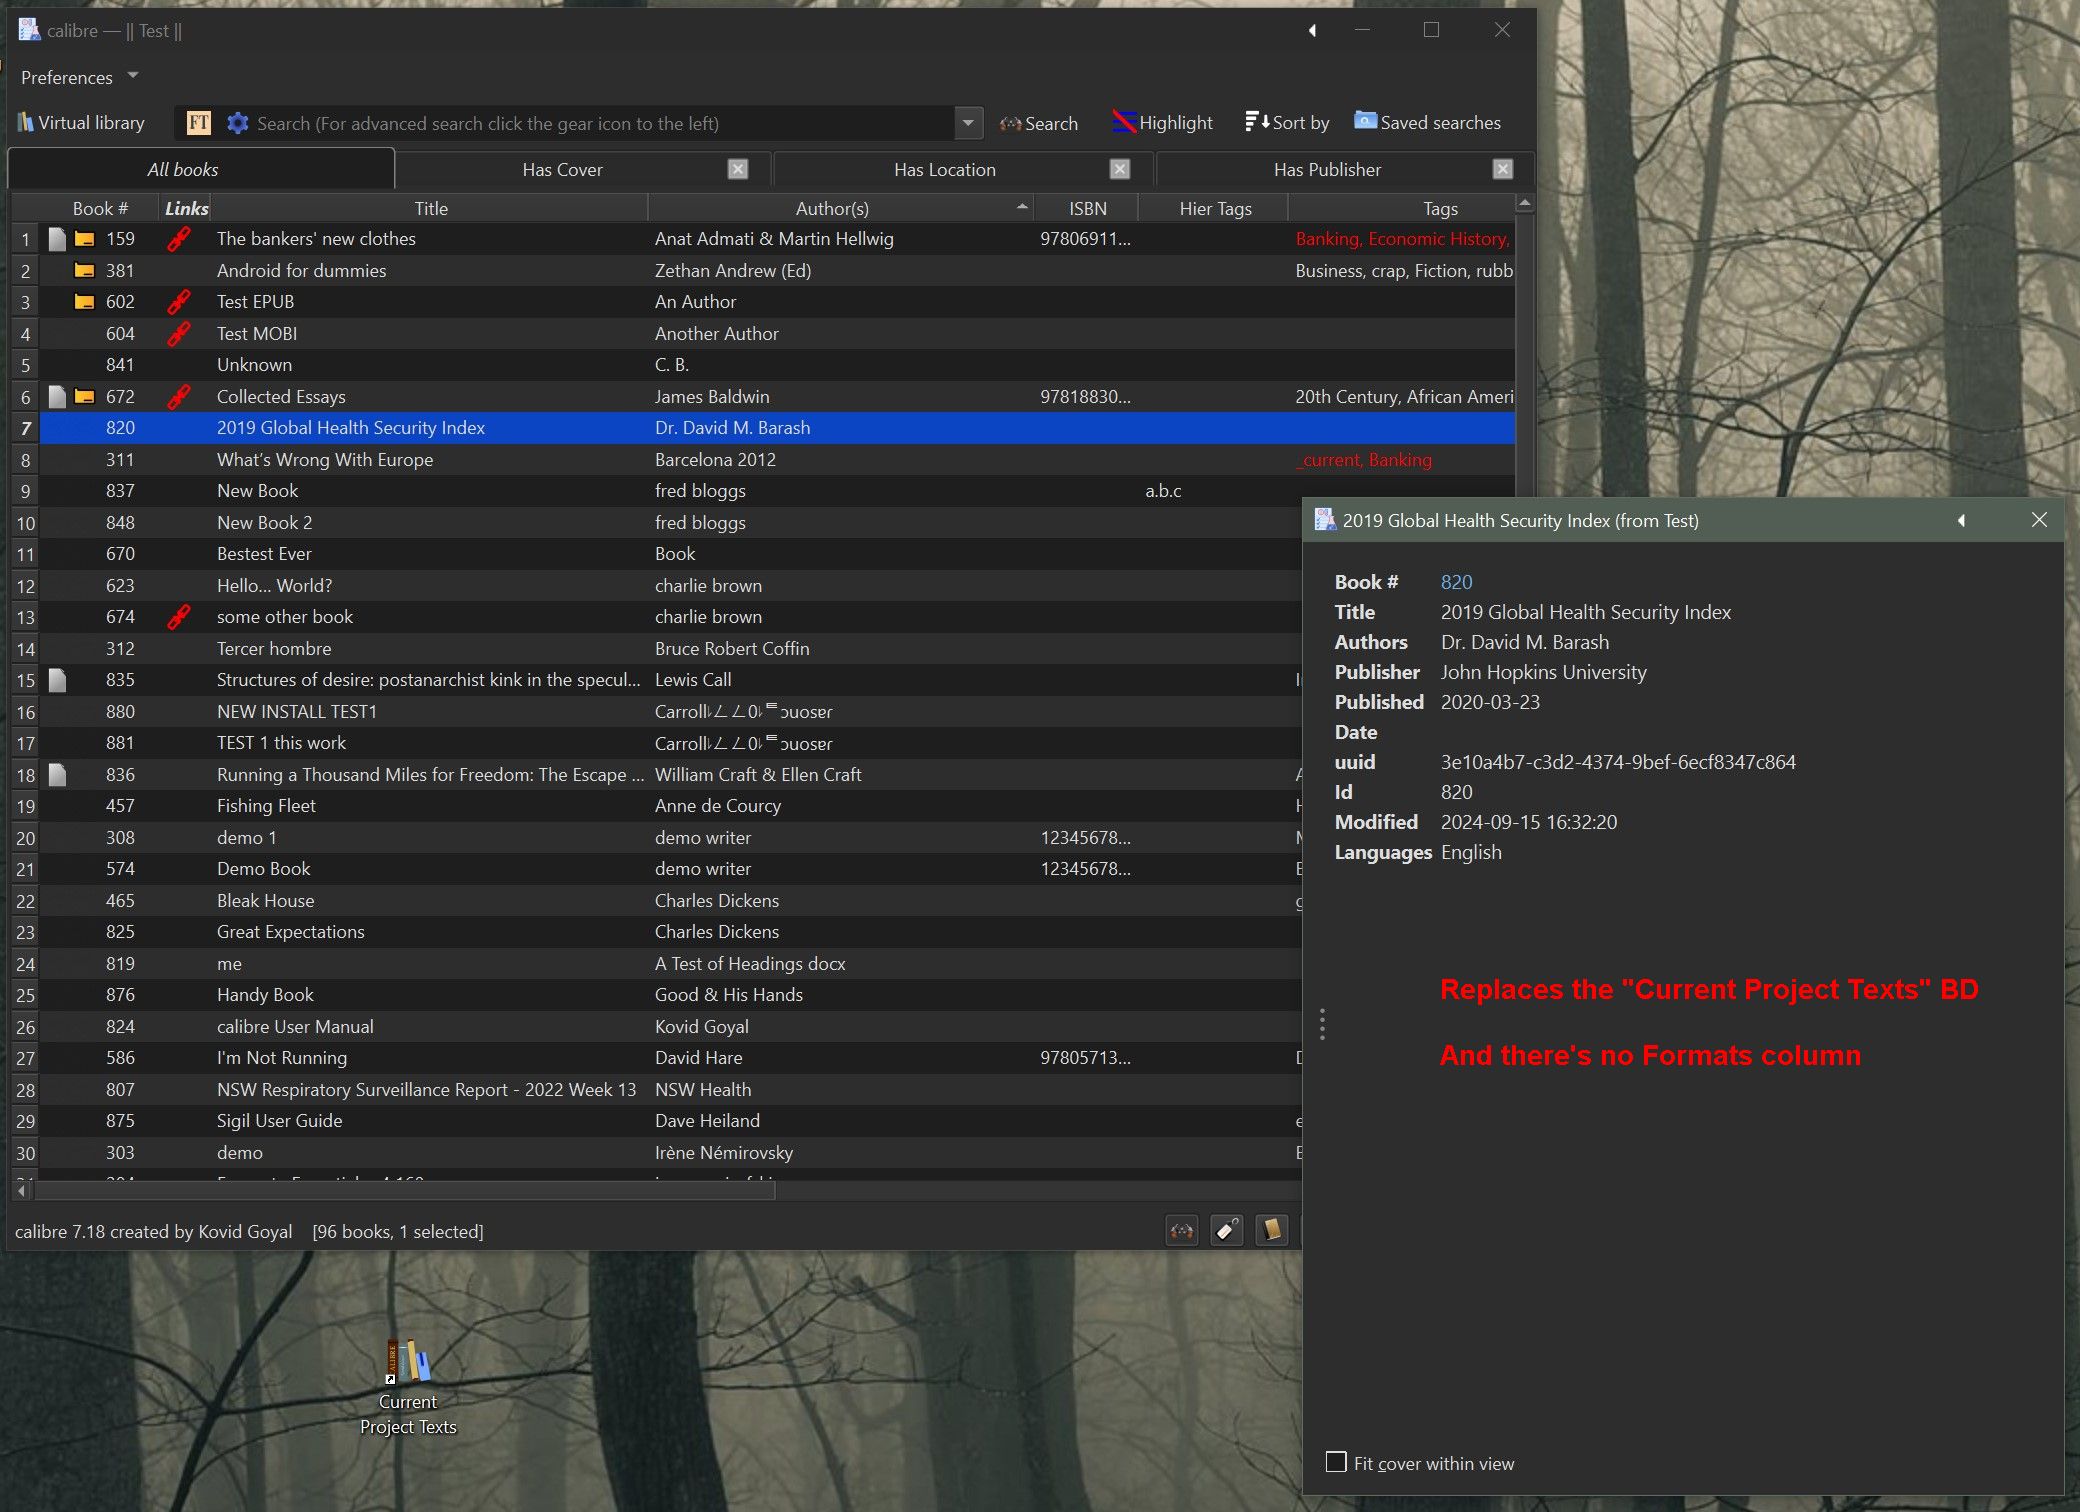Toggle the Tag browser button in the status bar
Viewport: 2080px width, 1512px height.
click(1227, 1230)
